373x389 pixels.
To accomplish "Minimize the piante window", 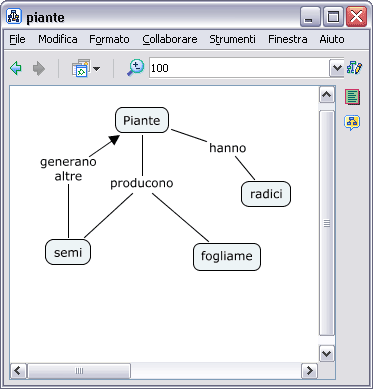I will (310, 16).
